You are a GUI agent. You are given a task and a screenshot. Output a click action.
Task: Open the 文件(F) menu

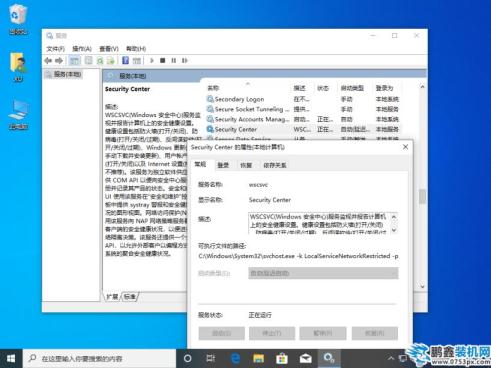point(55,49)
